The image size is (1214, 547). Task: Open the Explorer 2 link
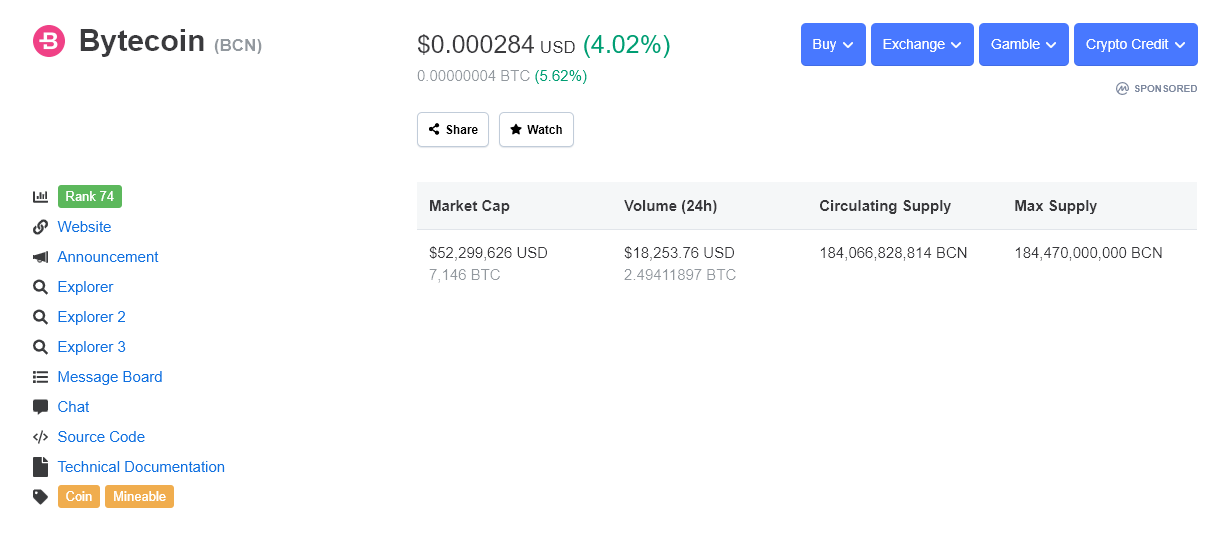point(92,317)
